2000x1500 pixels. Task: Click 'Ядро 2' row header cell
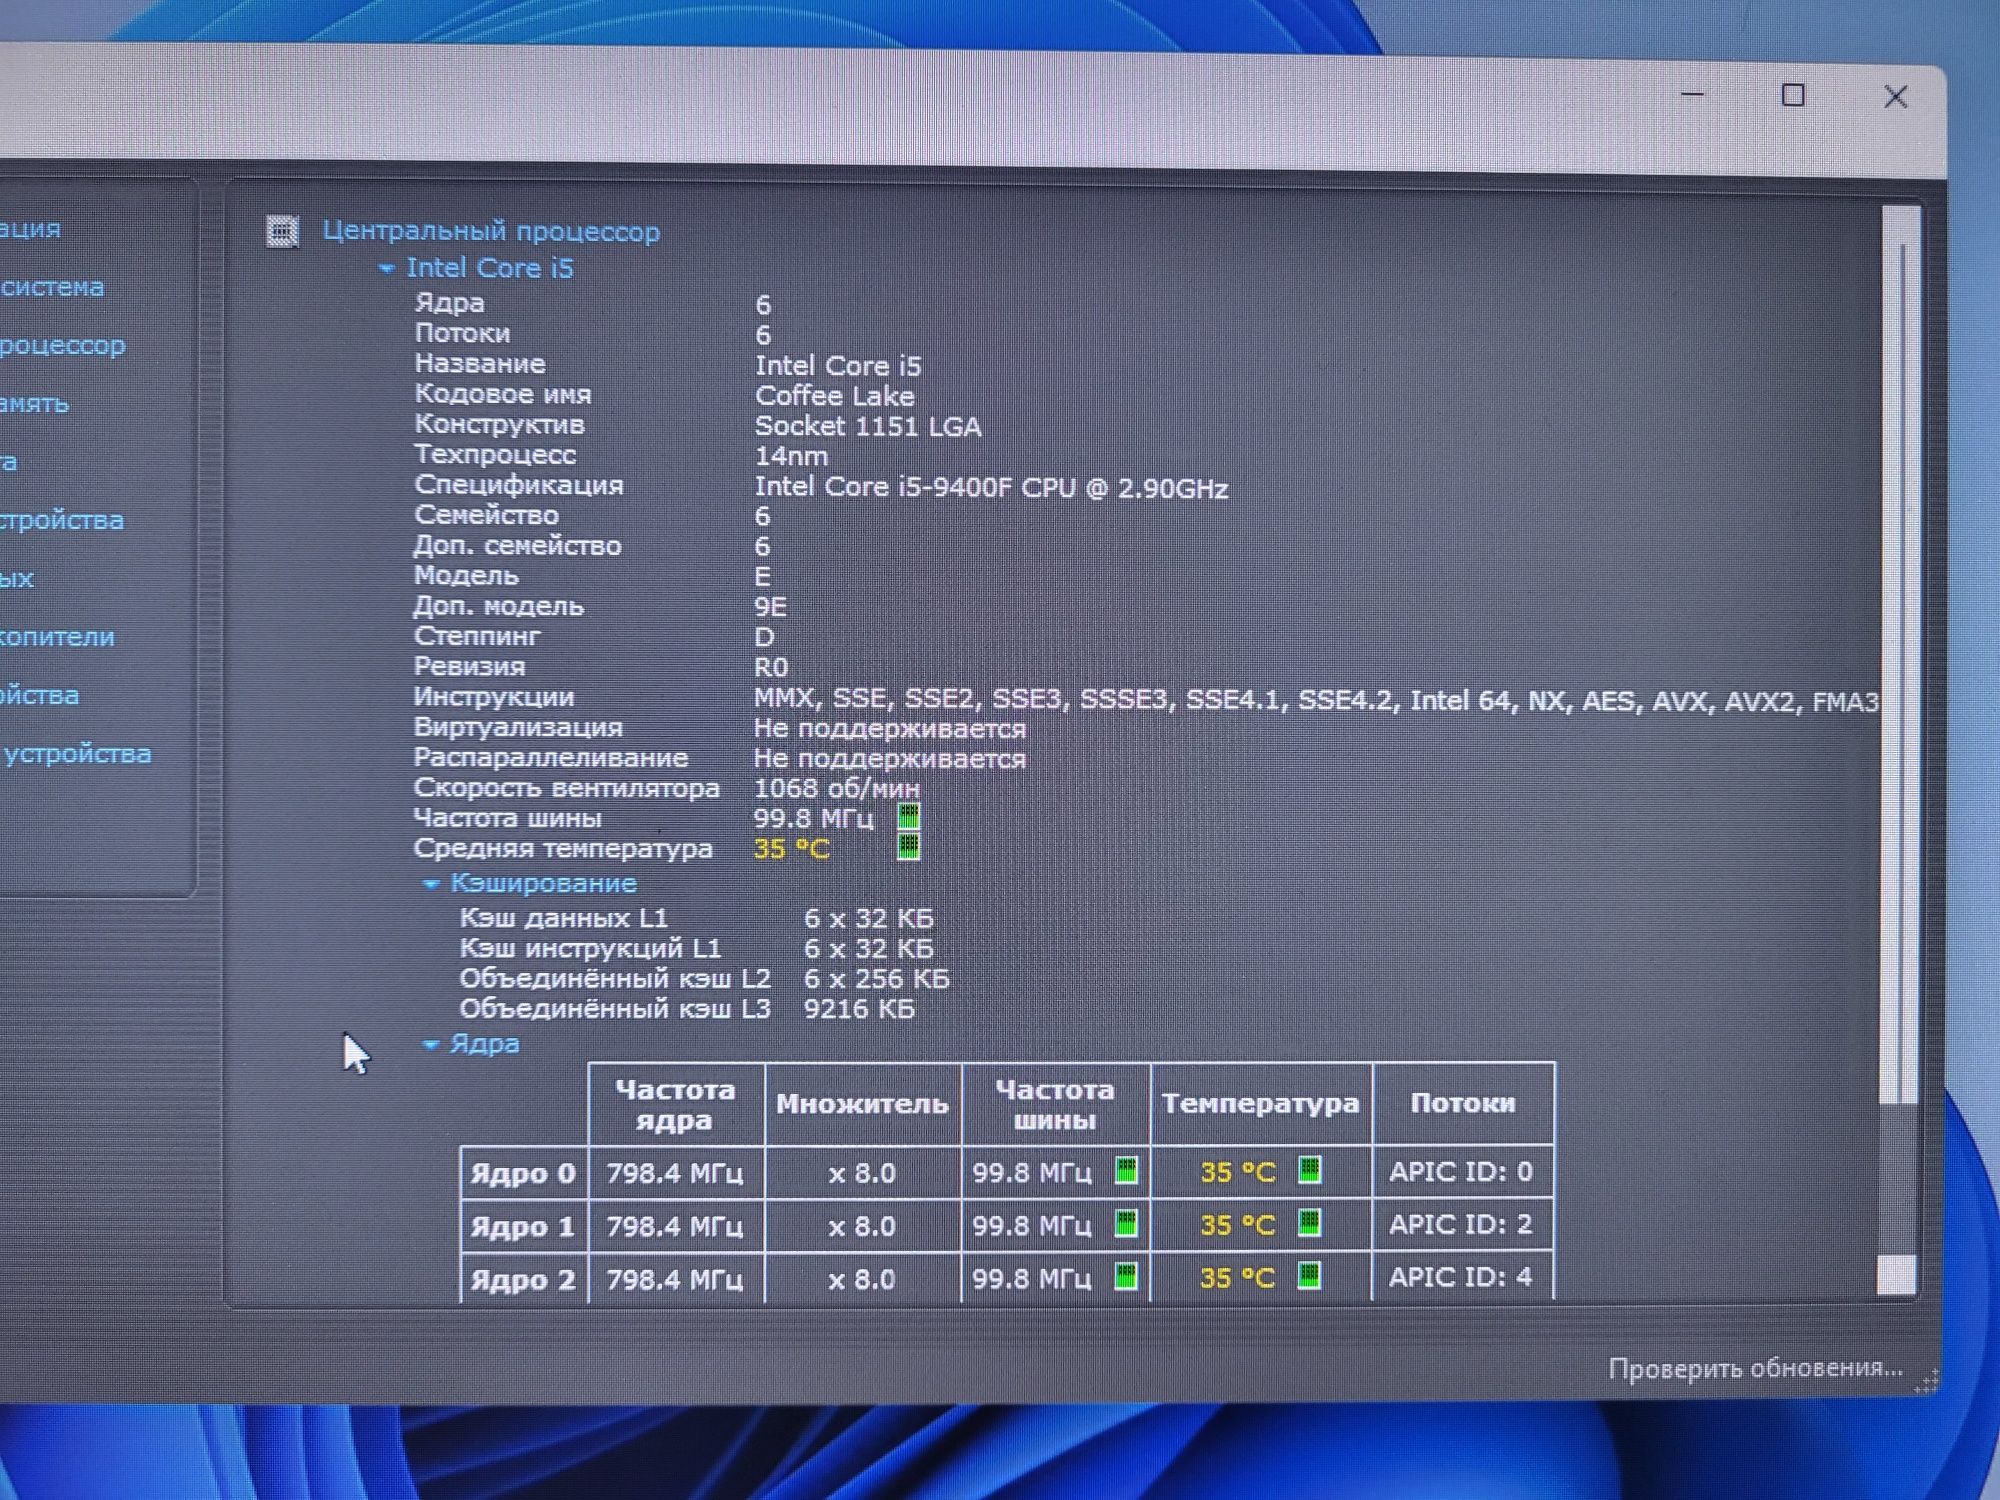pyautogui.click(x=523, y=1279)
